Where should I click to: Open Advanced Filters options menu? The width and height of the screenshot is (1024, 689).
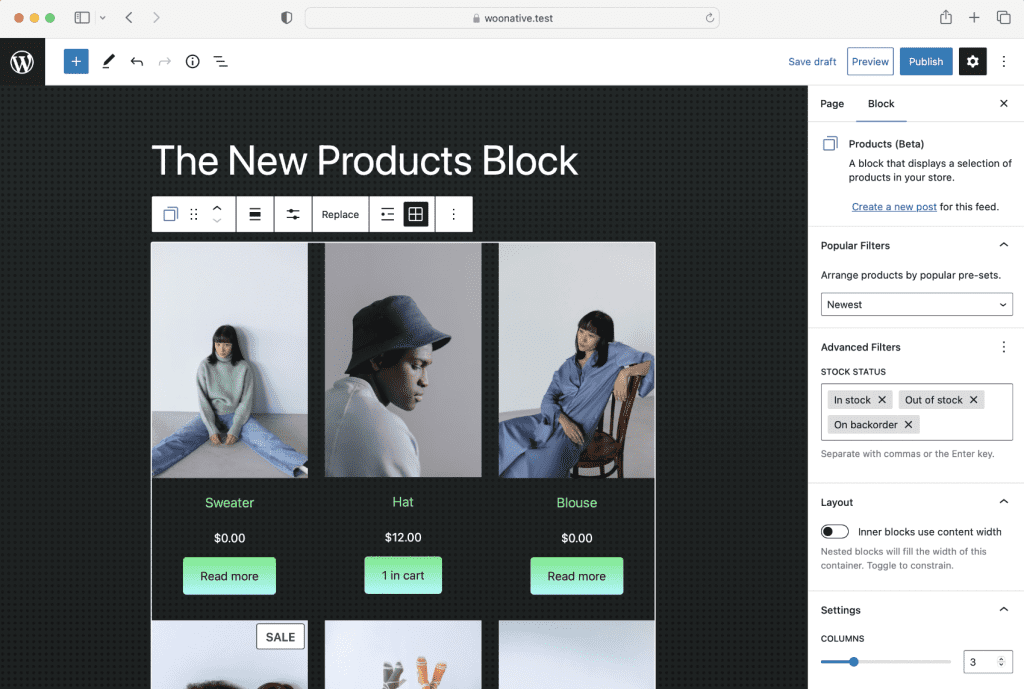point(1003,347)
